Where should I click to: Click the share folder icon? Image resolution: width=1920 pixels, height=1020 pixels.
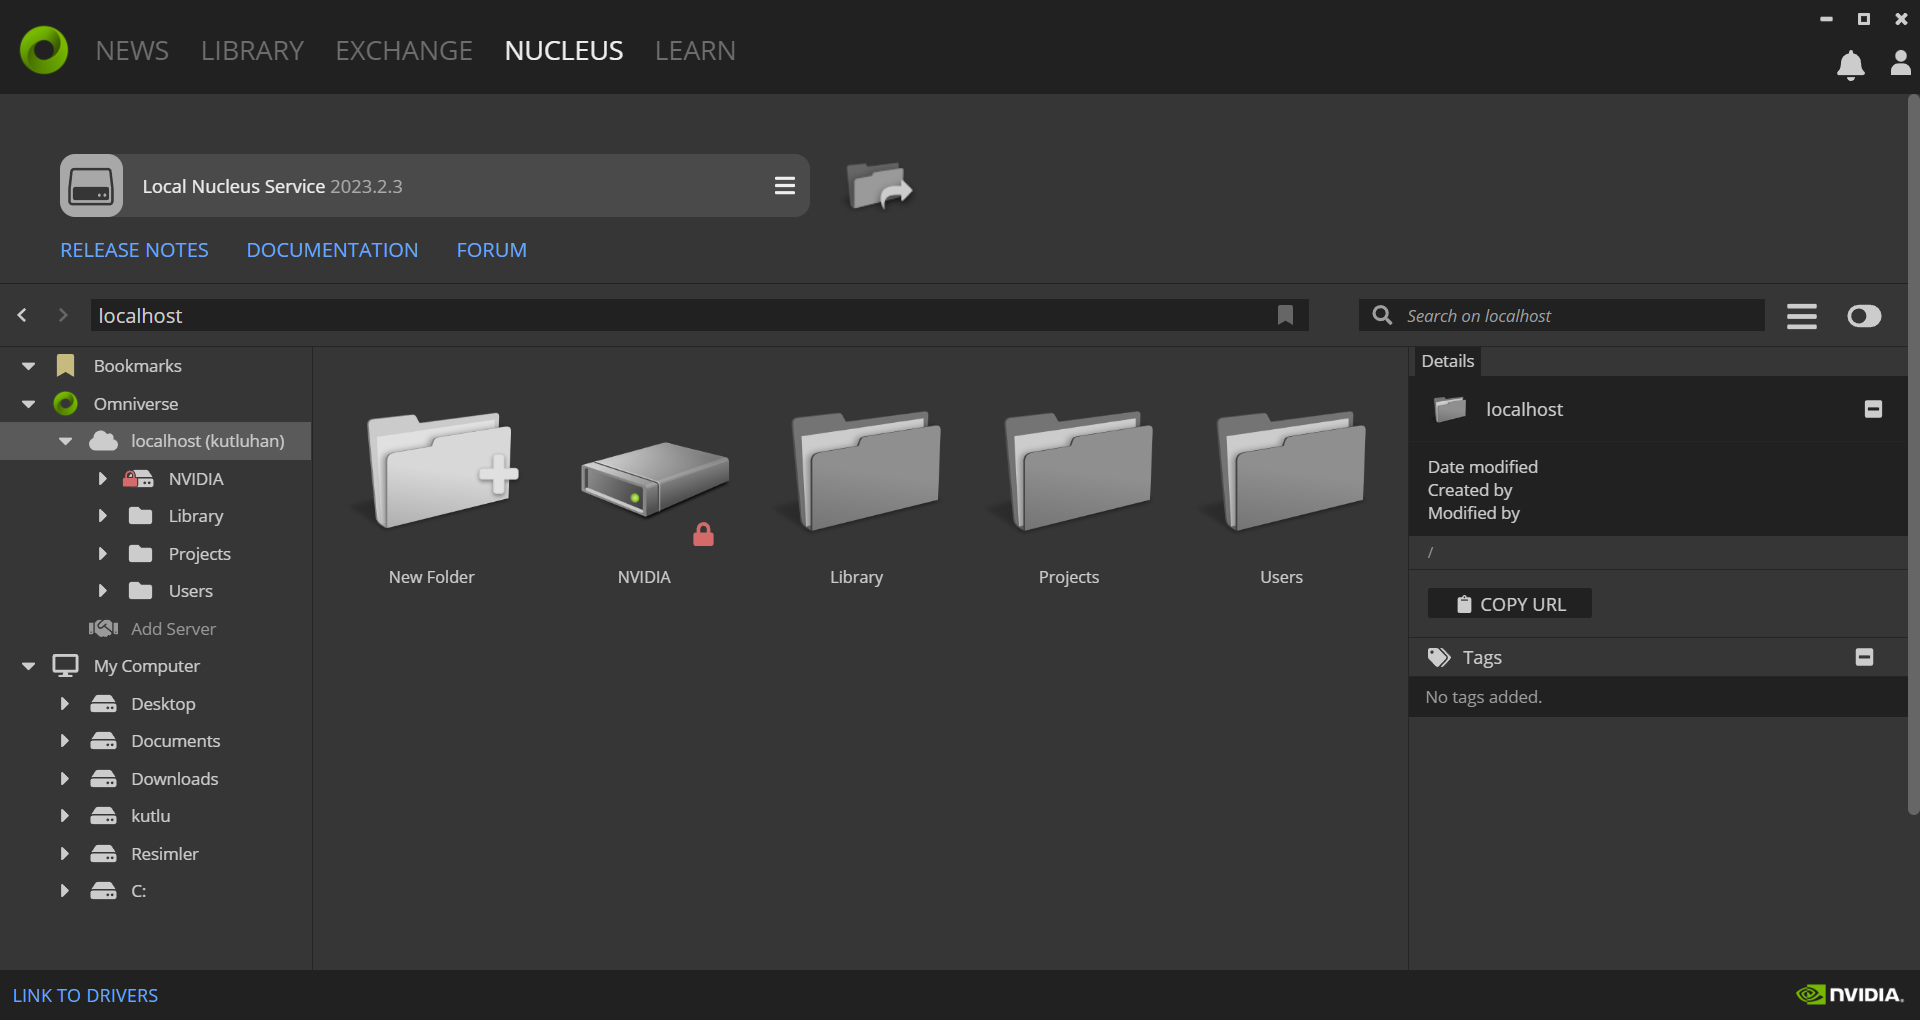tap(879, 186)
